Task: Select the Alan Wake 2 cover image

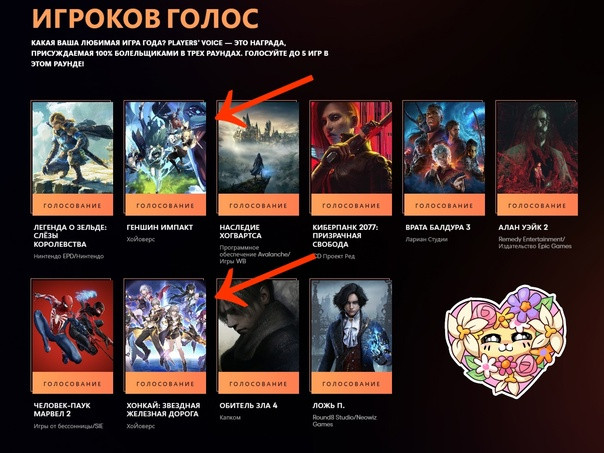Action: pos(537,148)
